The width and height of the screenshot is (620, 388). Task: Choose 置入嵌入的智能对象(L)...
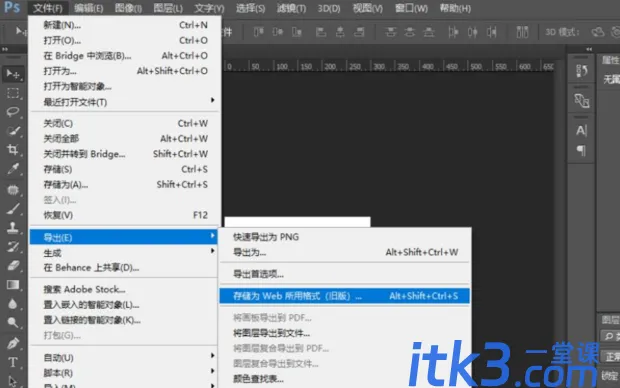click(x=124, y=305)
